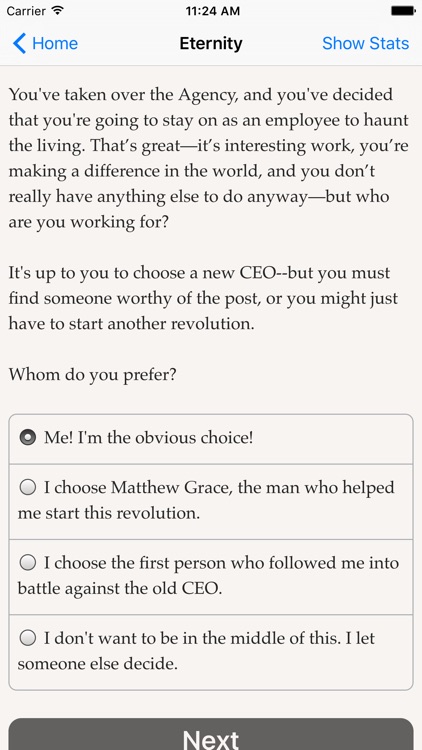Go back to Home
422x750 pixels.
tap(45, 44)
